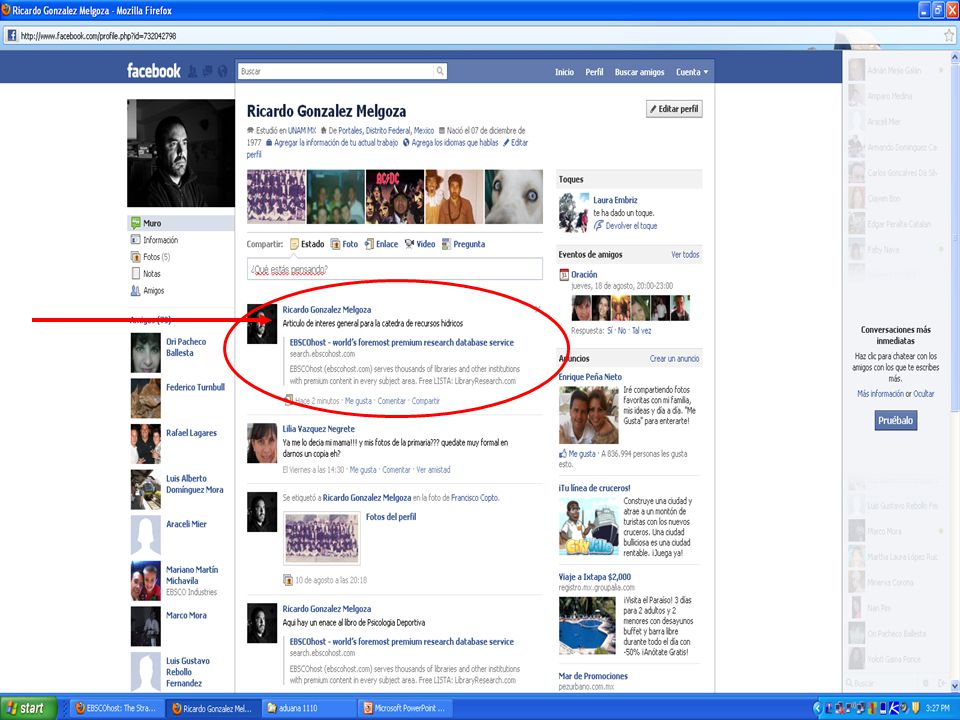Answer Sí to the Oración event
This screenshot has height=720, width=960.
click(x=609, y=331)
